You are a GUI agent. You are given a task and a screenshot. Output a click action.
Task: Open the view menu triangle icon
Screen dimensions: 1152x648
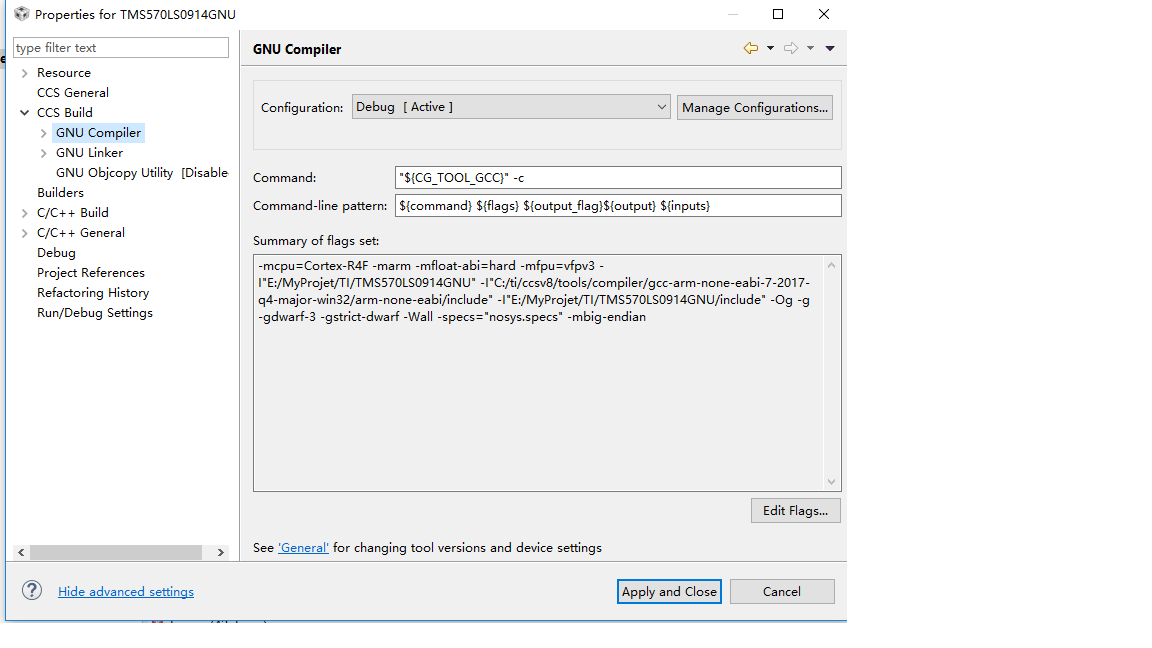(830, 48)
